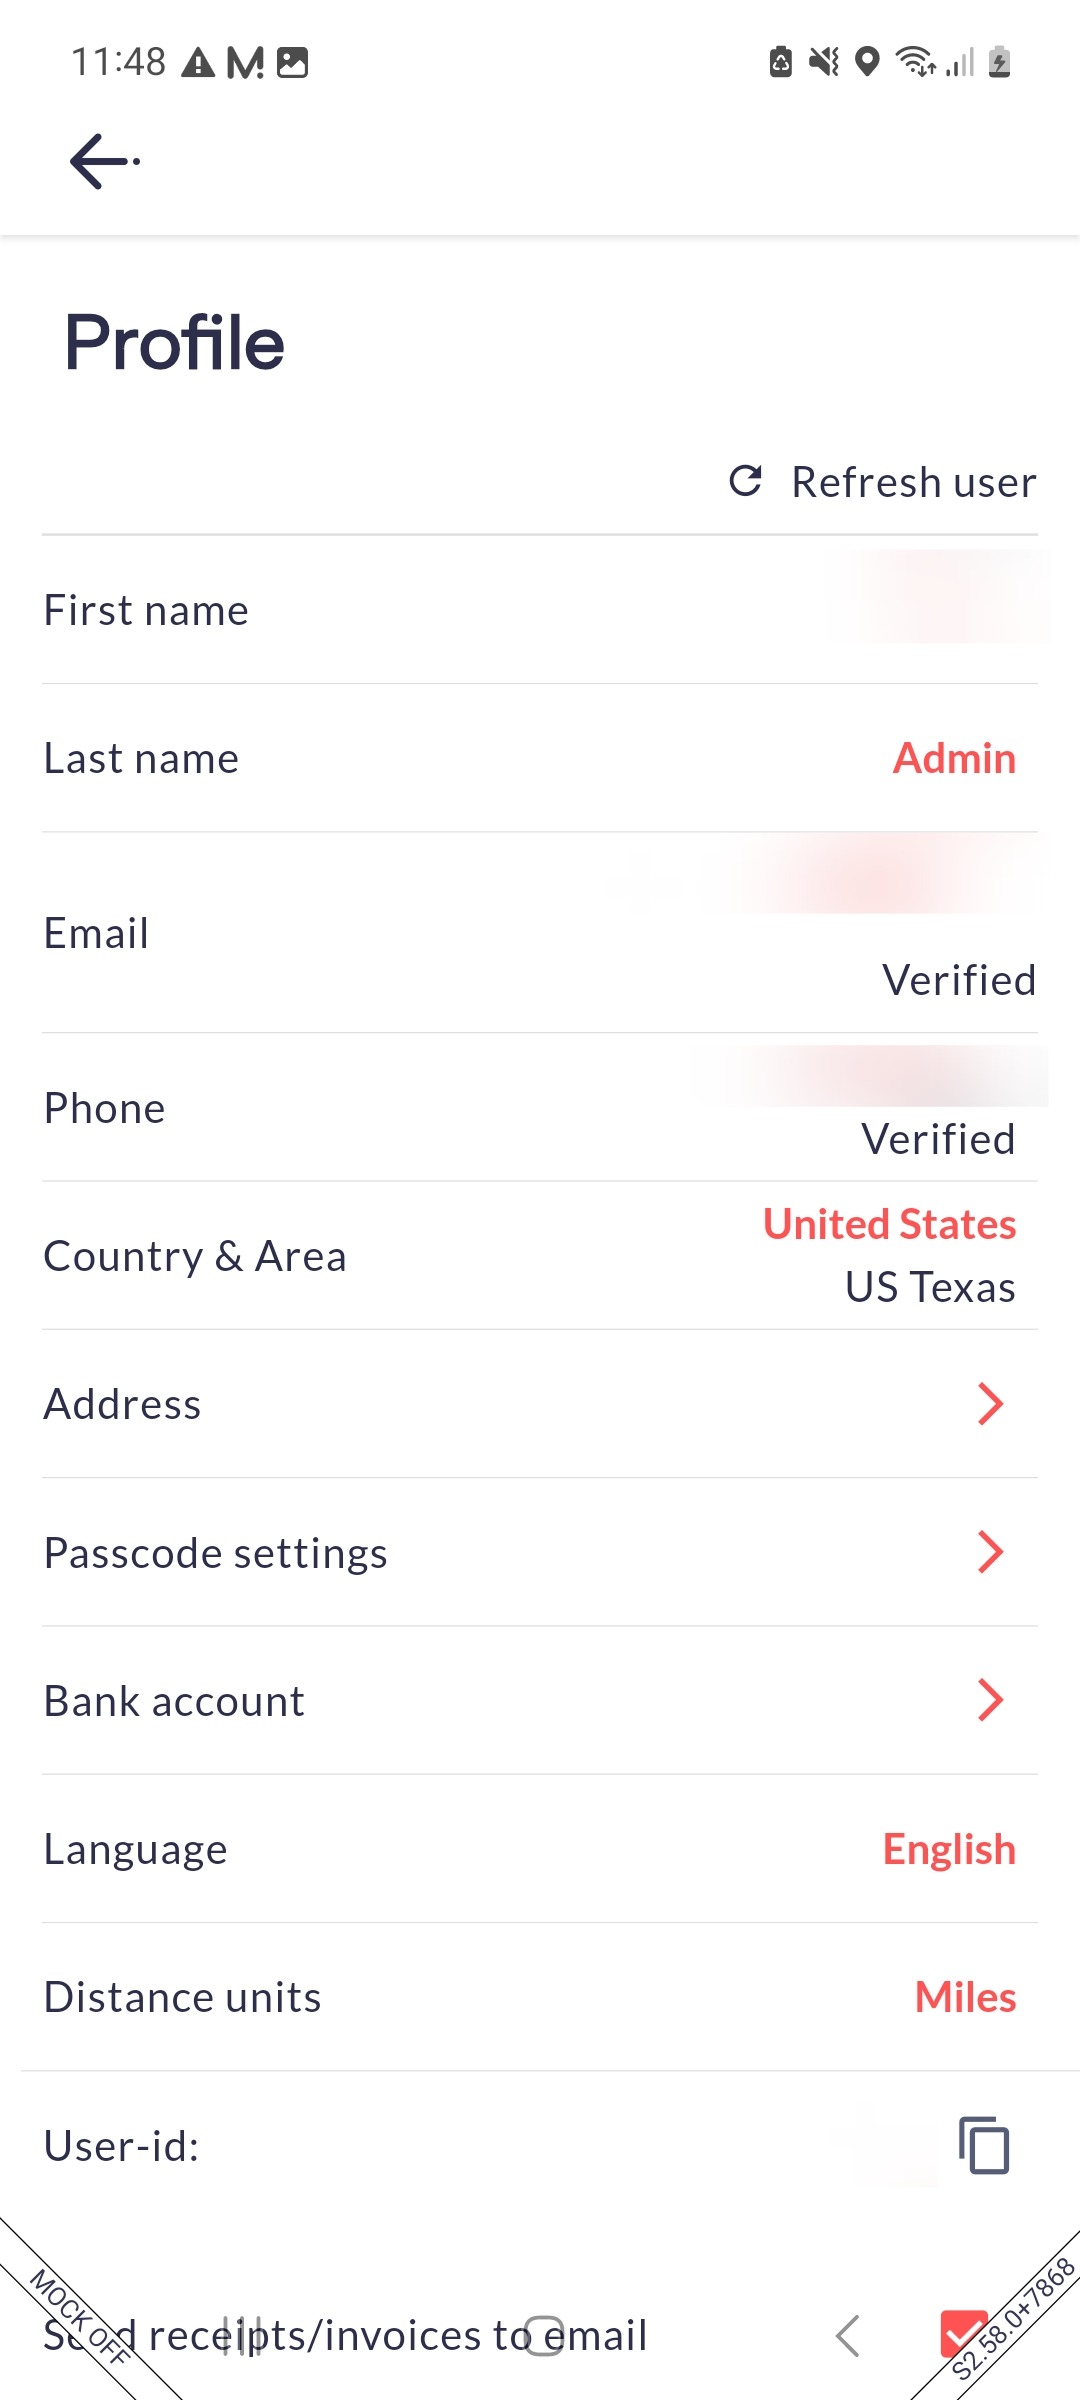Screen dimensions: 1080x2400
Task: Tap the Gmail notification icon in status bar
Action: pos(245,63)
